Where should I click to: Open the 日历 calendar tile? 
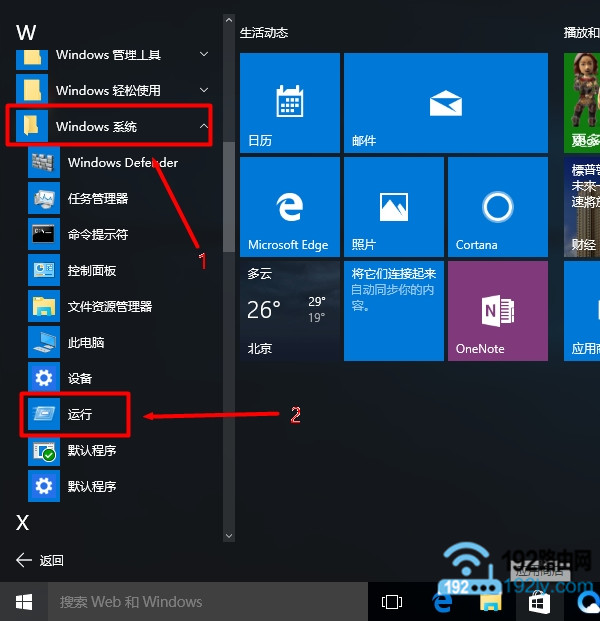[290, 103]
